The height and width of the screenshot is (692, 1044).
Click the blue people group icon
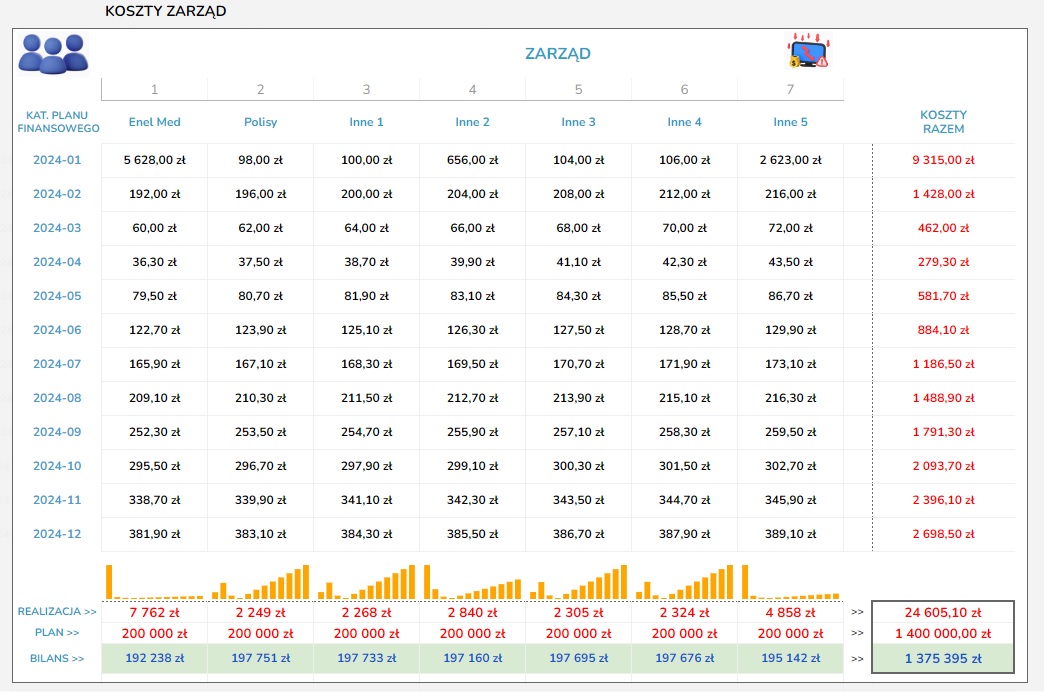tap(52, 53)
